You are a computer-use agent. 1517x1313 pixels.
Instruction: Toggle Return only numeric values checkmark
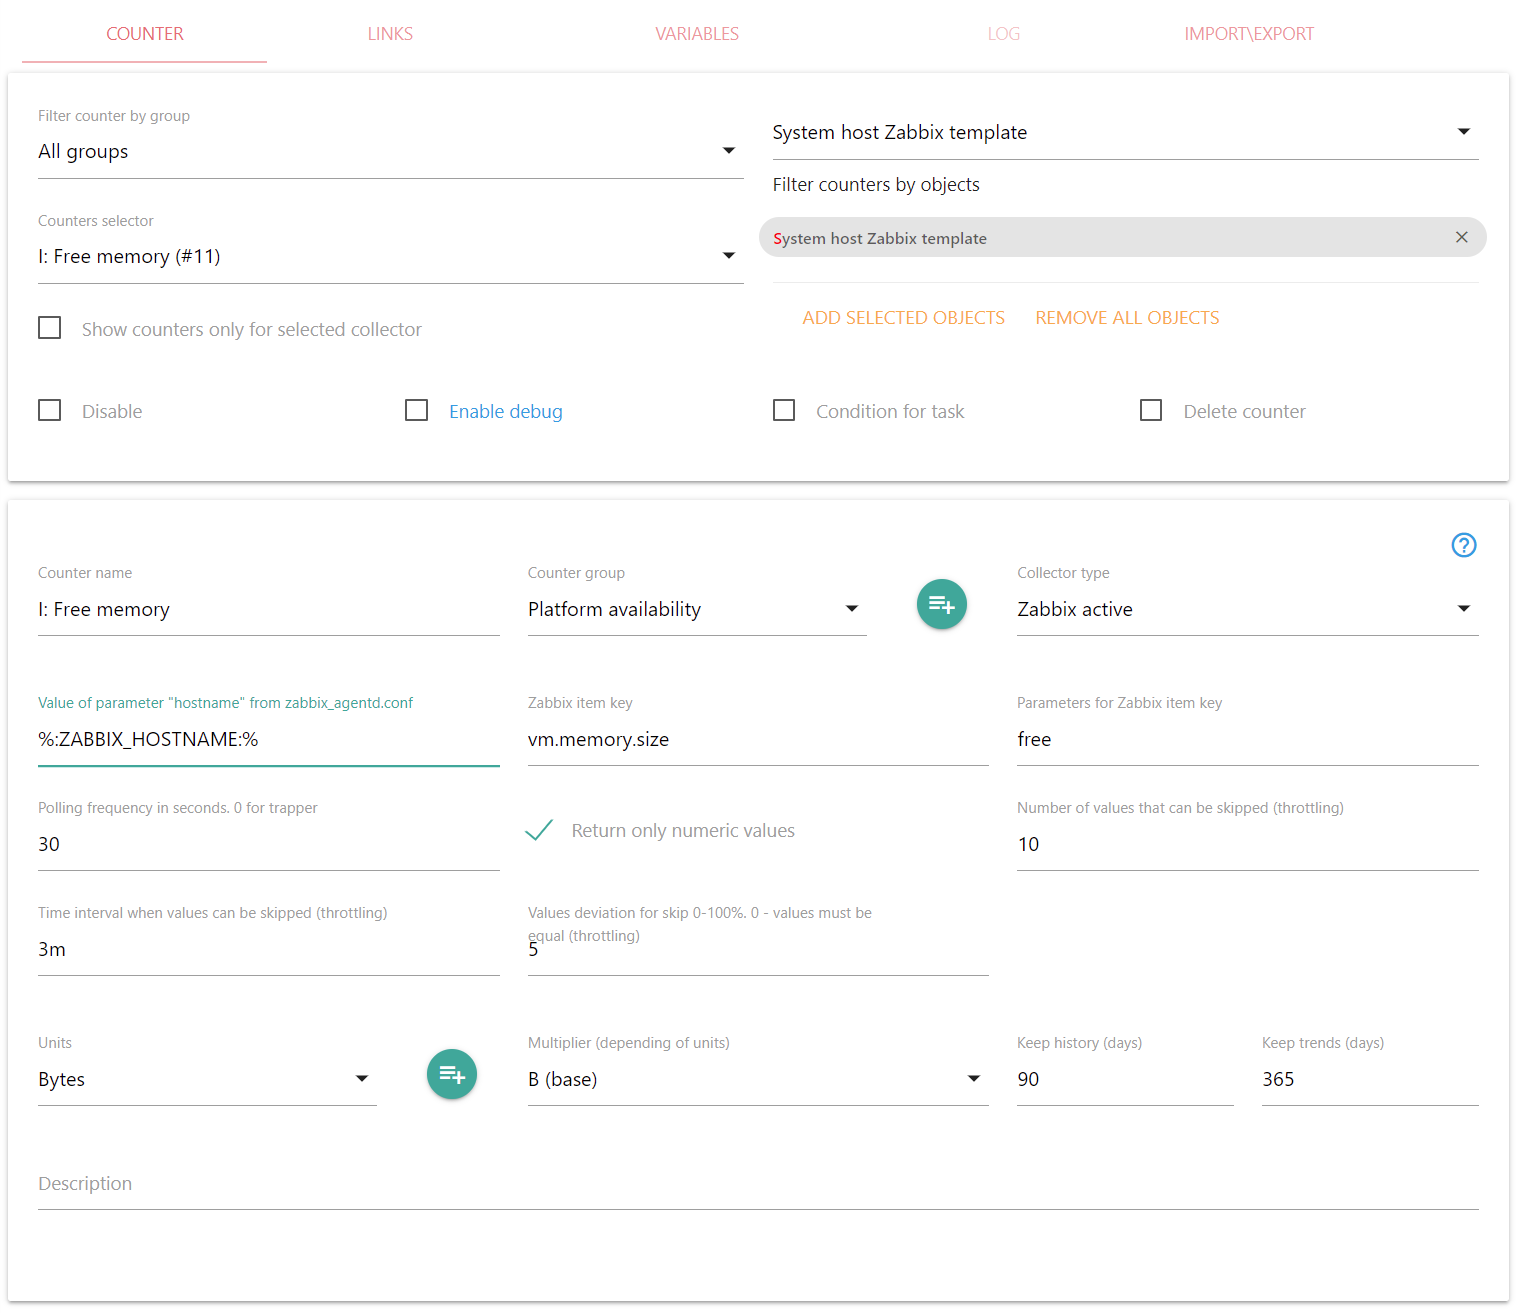click(539, 830)
